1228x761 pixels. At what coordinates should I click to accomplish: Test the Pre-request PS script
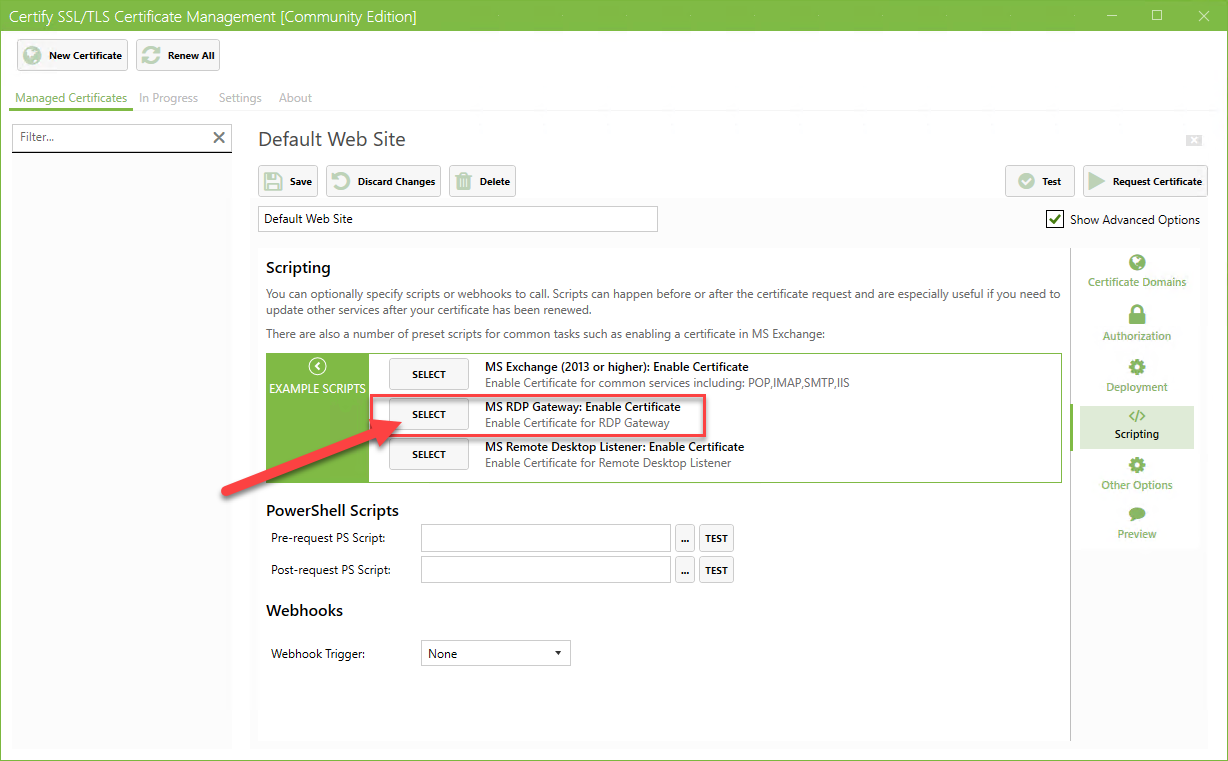(x=716, y=539)
